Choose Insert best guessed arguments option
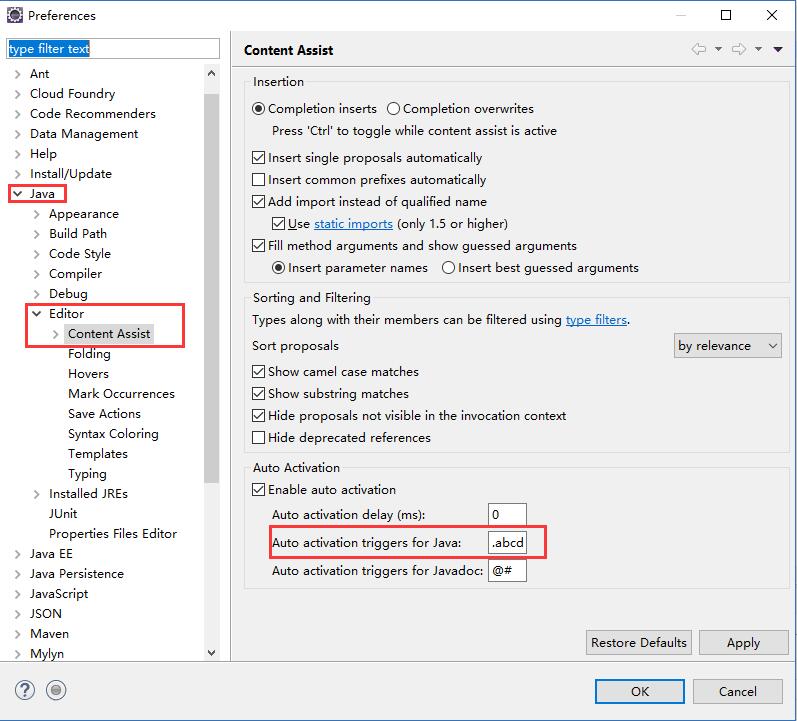Screen dimensions: 797x721 point(449,268)
